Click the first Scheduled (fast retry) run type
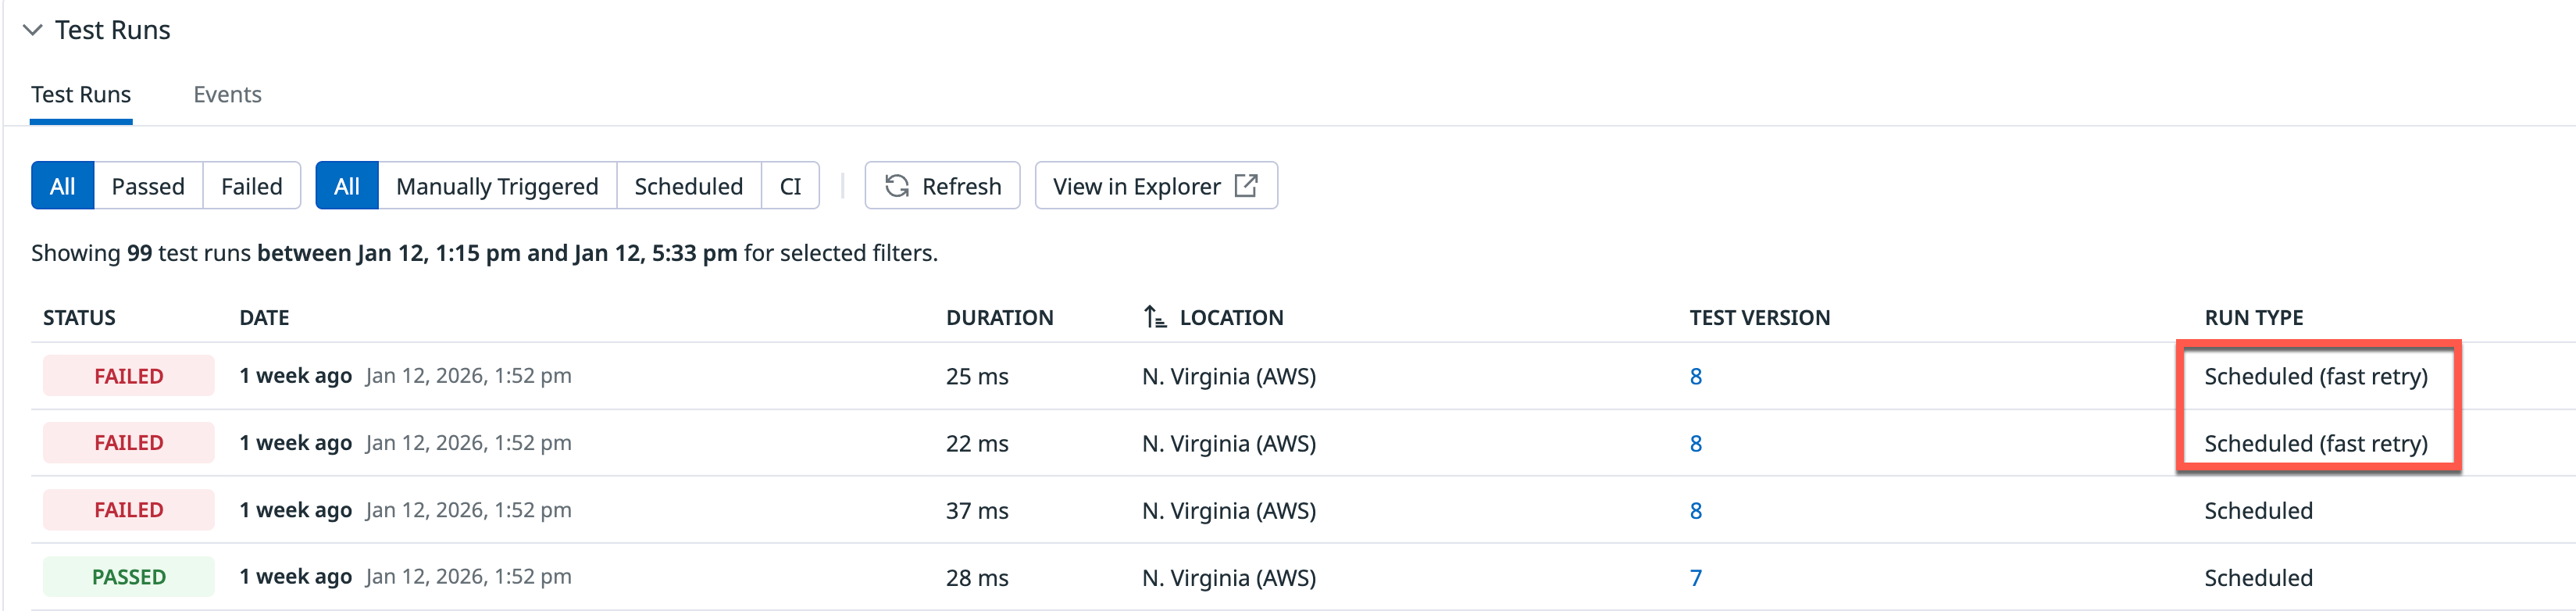The image size is (2576, 611). pos(2315,376)
